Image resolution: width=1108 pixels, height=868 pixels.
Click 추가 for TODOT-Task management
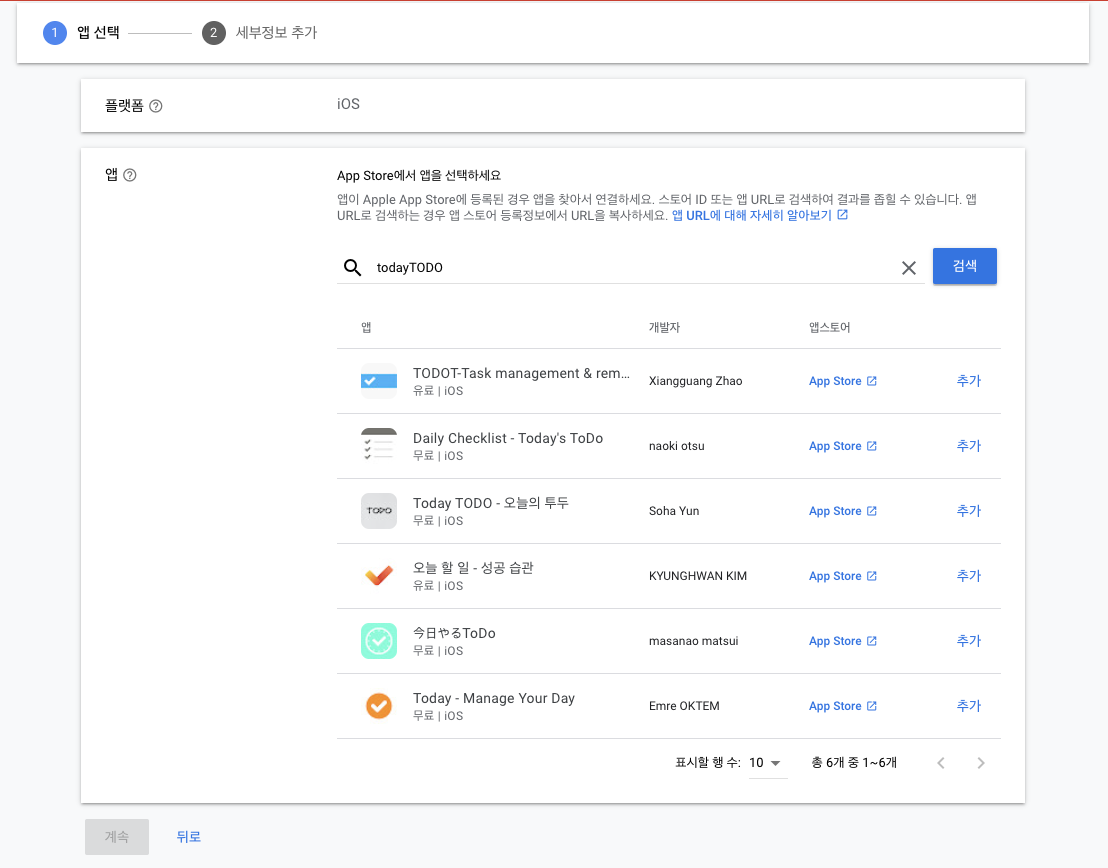pos(969,381)
